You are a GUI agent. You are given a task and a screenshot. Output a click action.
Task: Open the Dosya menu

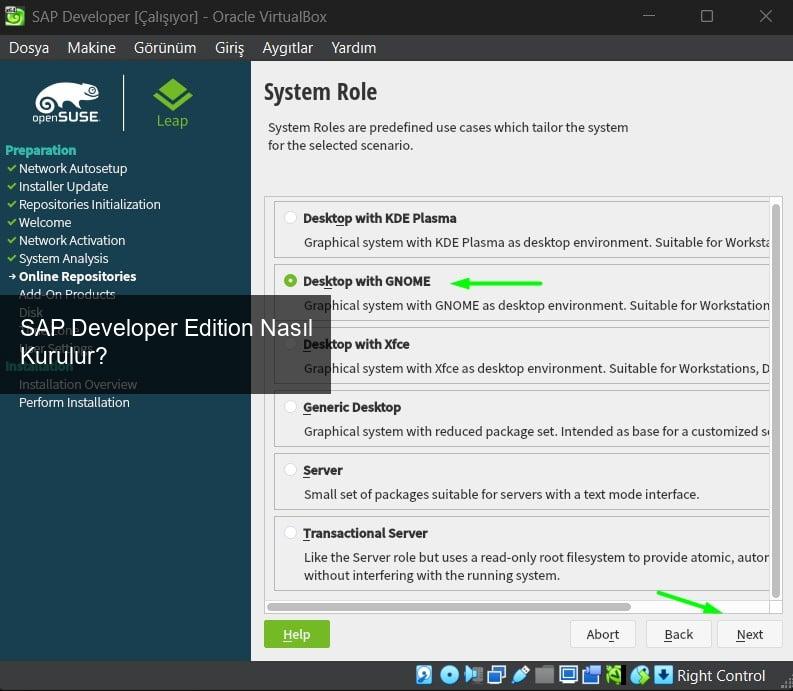[x=29, y=47]
